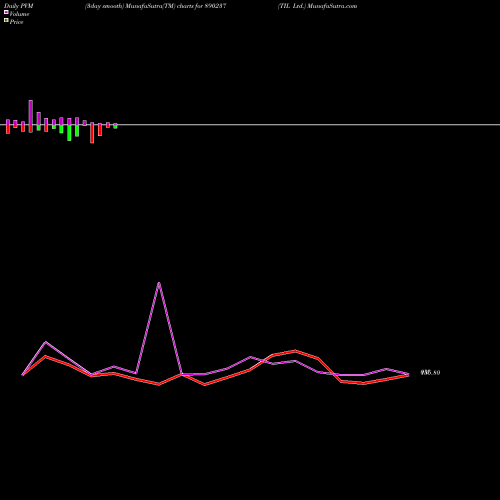The width and height of the screenshot is (500, 500).
Task: Click the peak of the magenta volume line
Action: [159, 283]
